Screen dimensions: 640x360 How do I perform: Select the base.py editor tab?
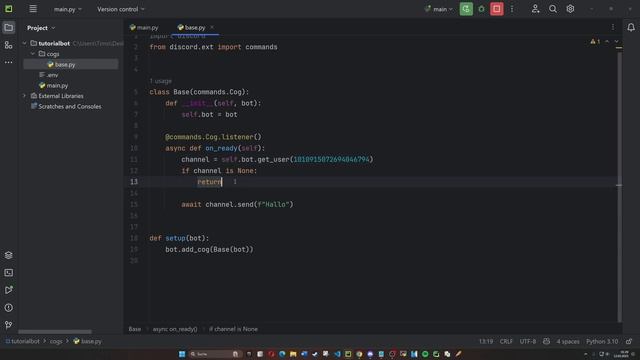(191, 27)
